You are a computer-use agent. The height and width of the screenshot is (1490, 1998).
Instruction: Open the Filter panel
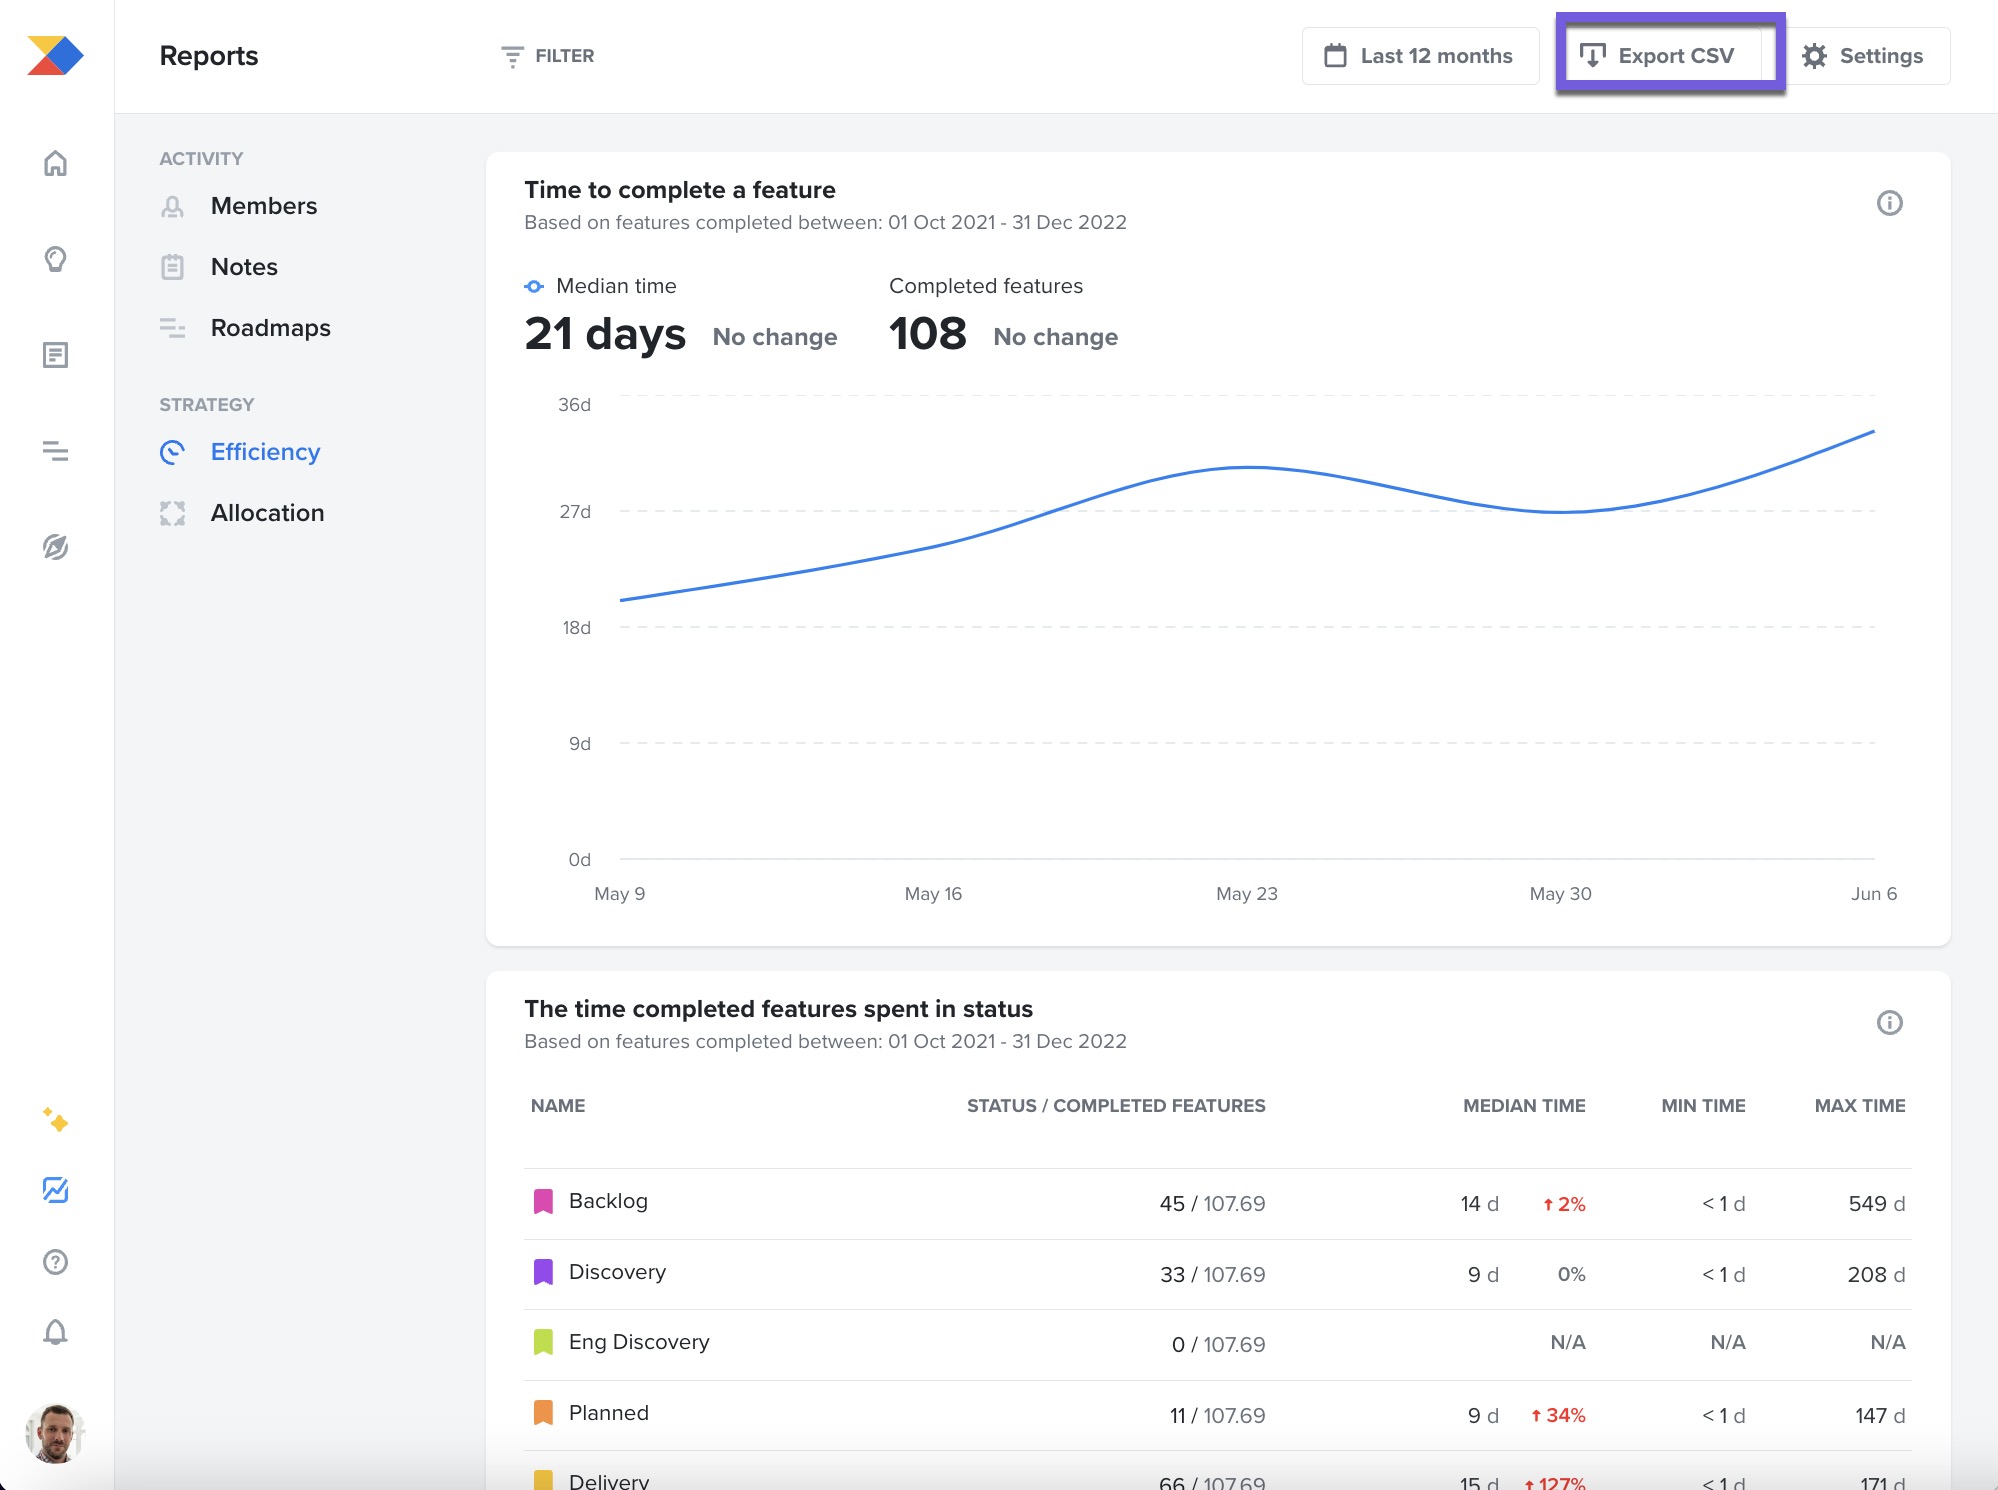(548, 56)
